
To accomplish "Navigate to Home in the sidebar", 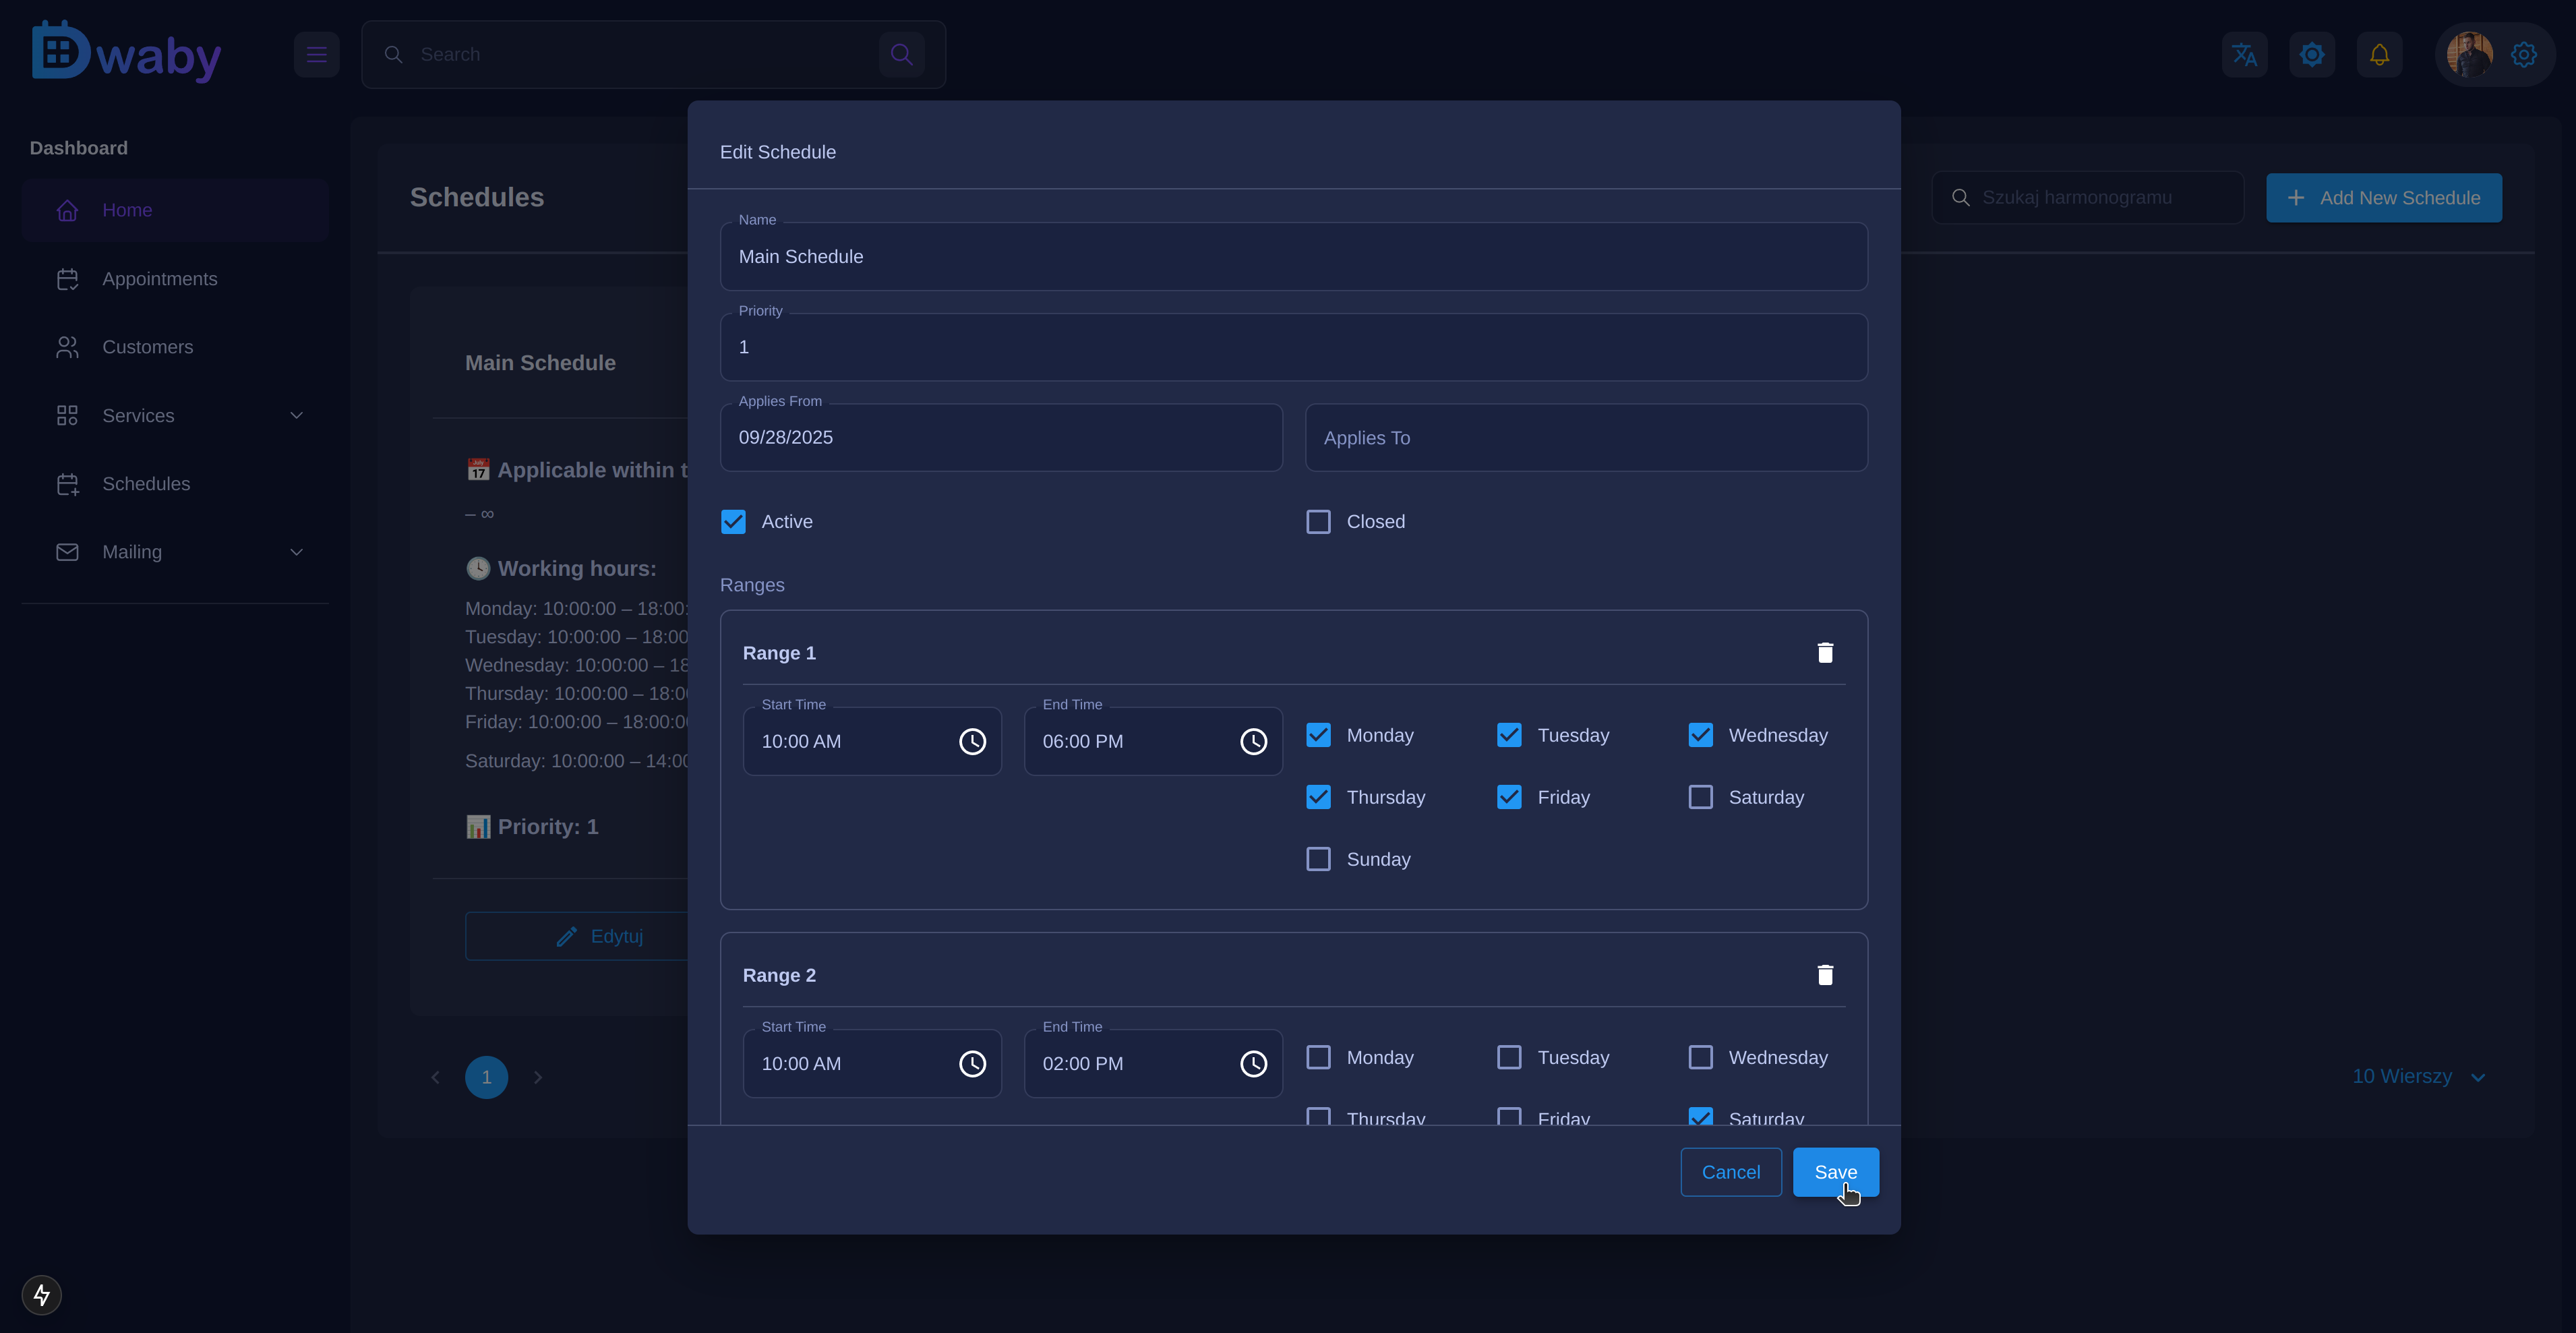I will pos(127,209).
